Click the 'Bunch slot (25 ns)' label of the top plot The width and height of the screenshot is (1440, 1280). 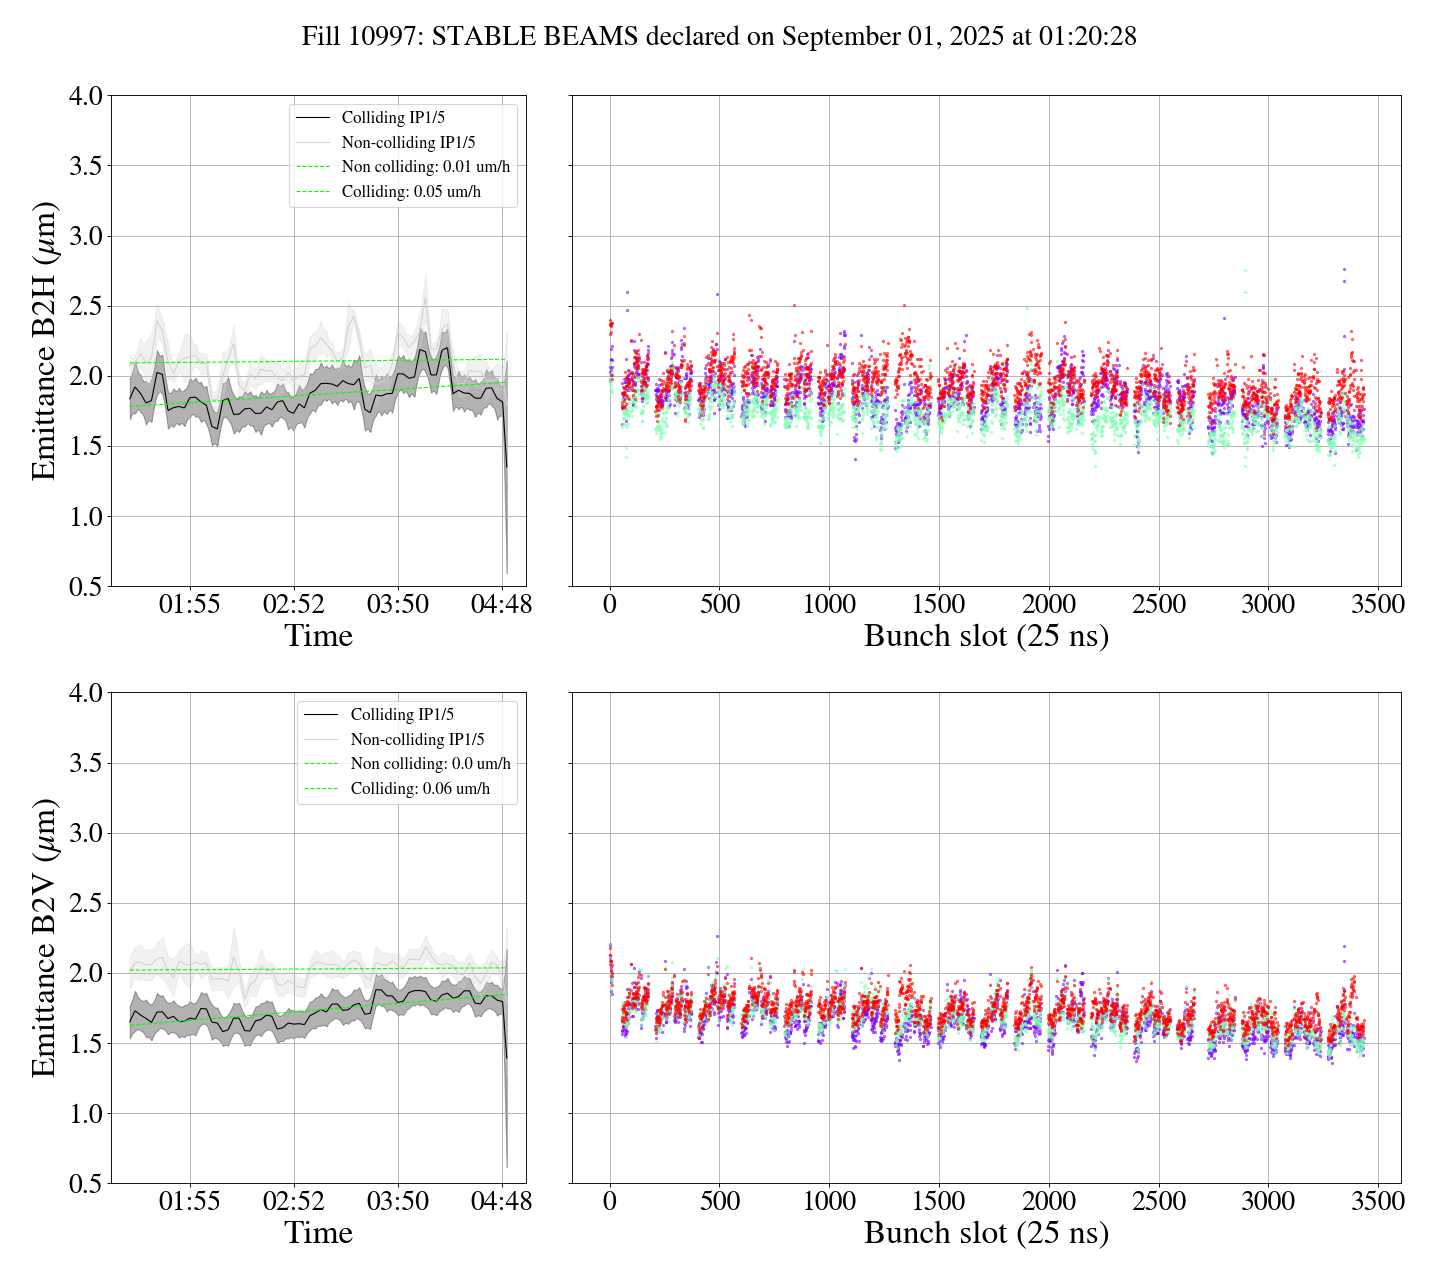(986, 636)
